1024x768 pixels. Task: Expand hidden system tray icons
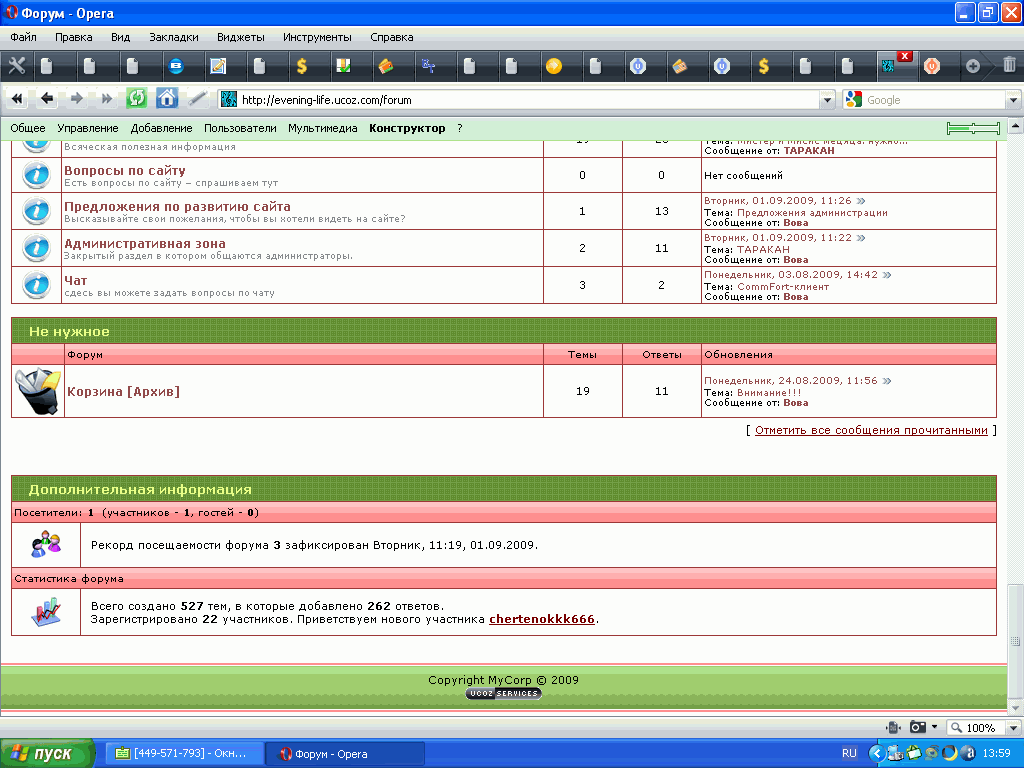[876, 754]
